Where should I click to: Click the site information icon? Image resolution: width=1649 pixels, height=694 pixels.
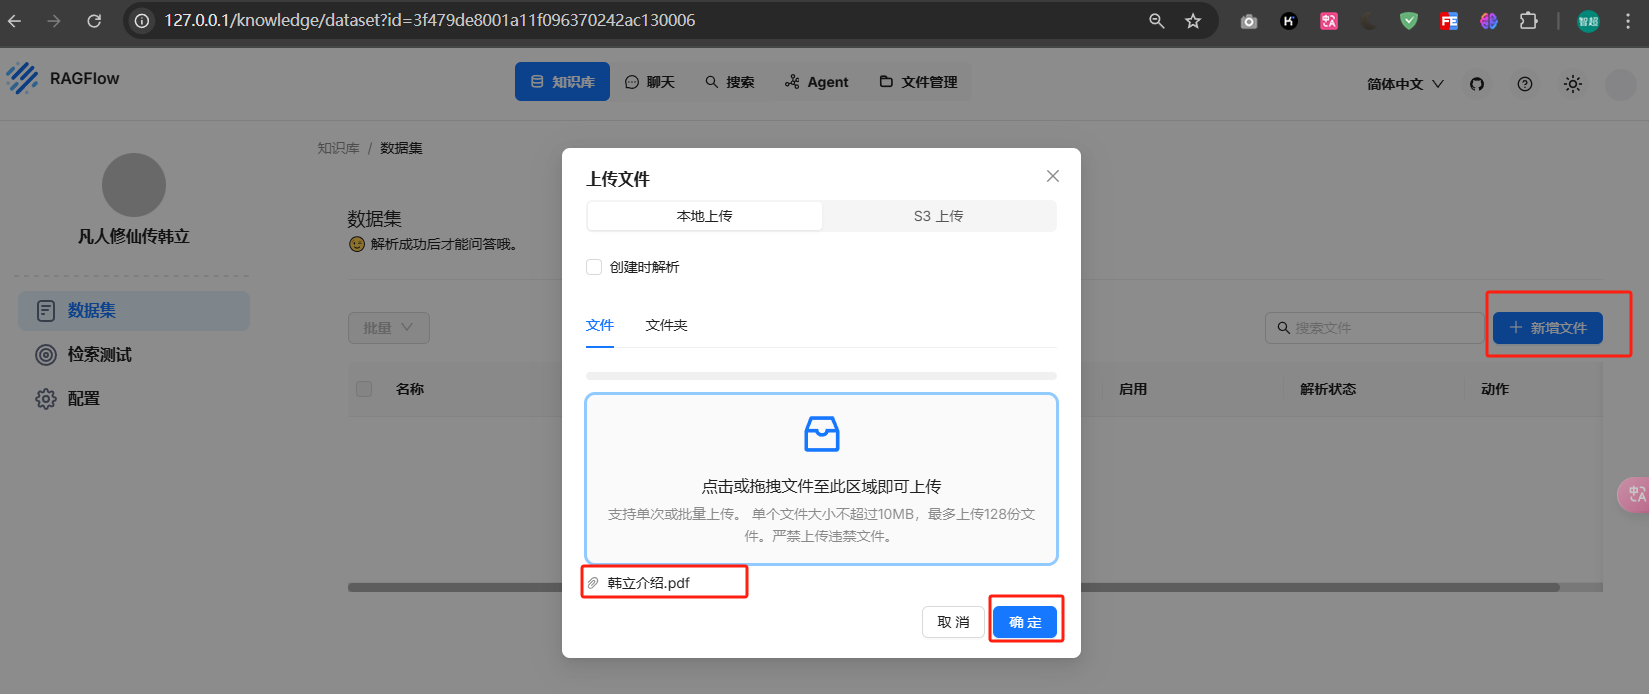[143, 20]
